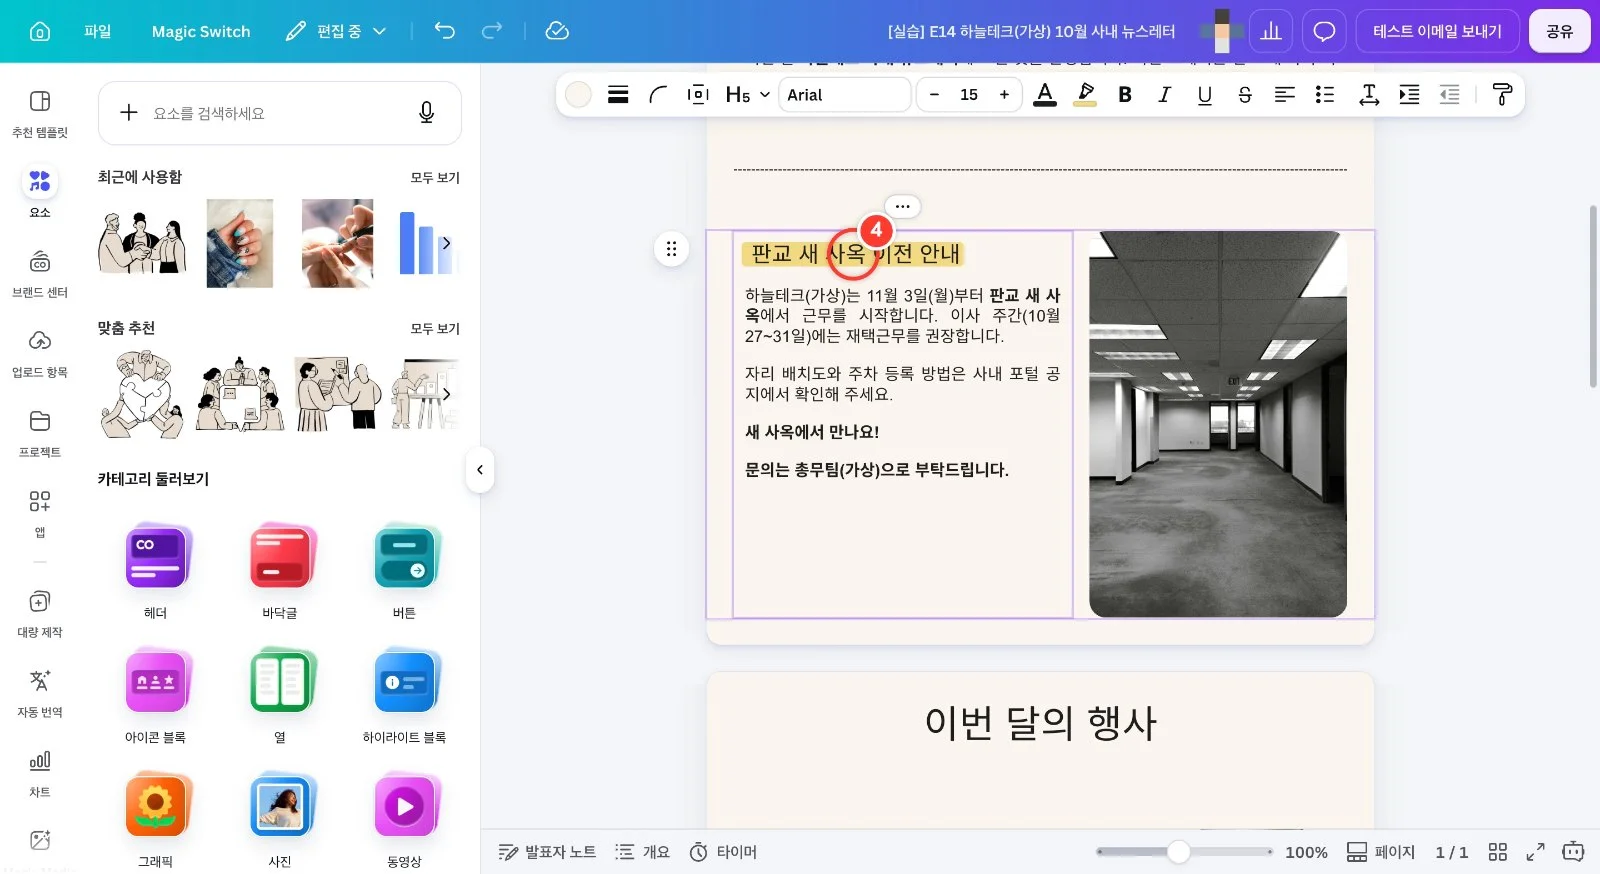Toggle text alignment

tap(1285, 94)
